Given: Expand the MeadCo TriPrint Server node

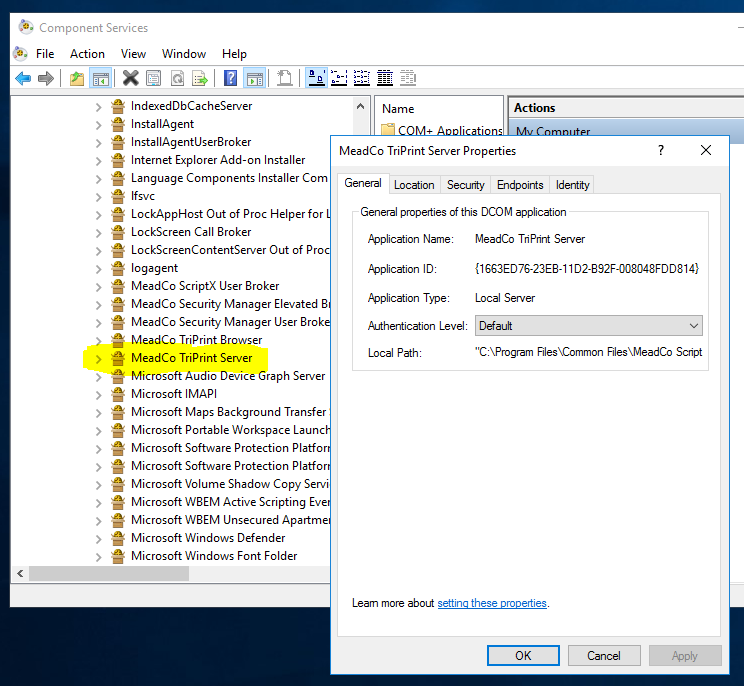Looking at the screenshot, I should pyautogui.click(x=98, y=359).
